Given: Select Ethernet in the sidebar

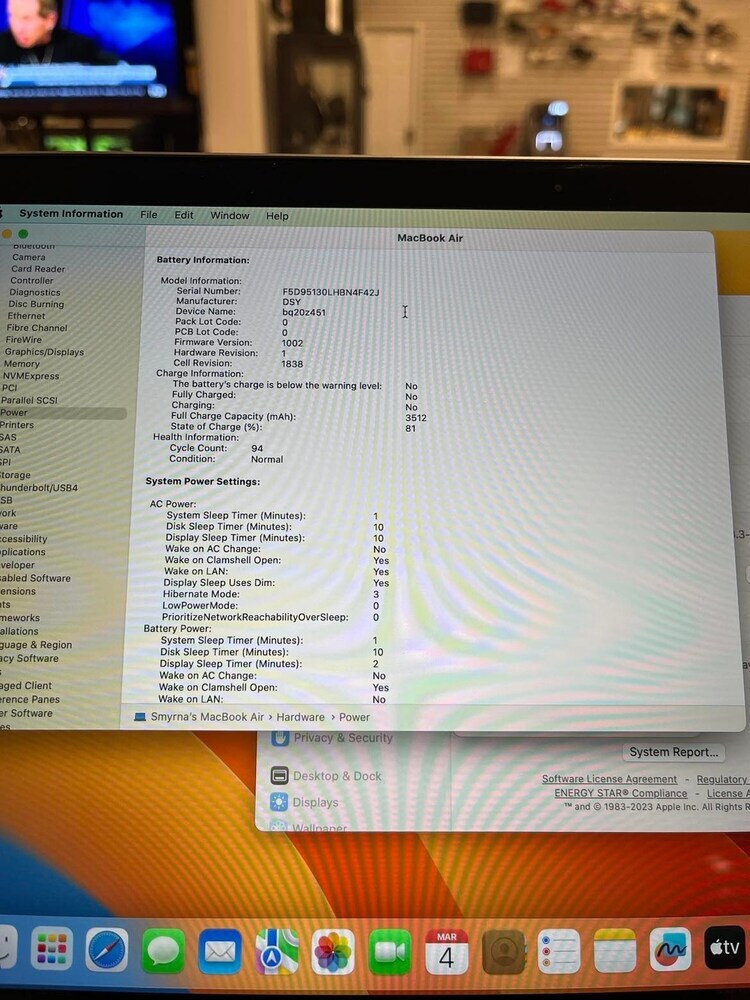Looking at the screenshot, I should tap(26, 316).
